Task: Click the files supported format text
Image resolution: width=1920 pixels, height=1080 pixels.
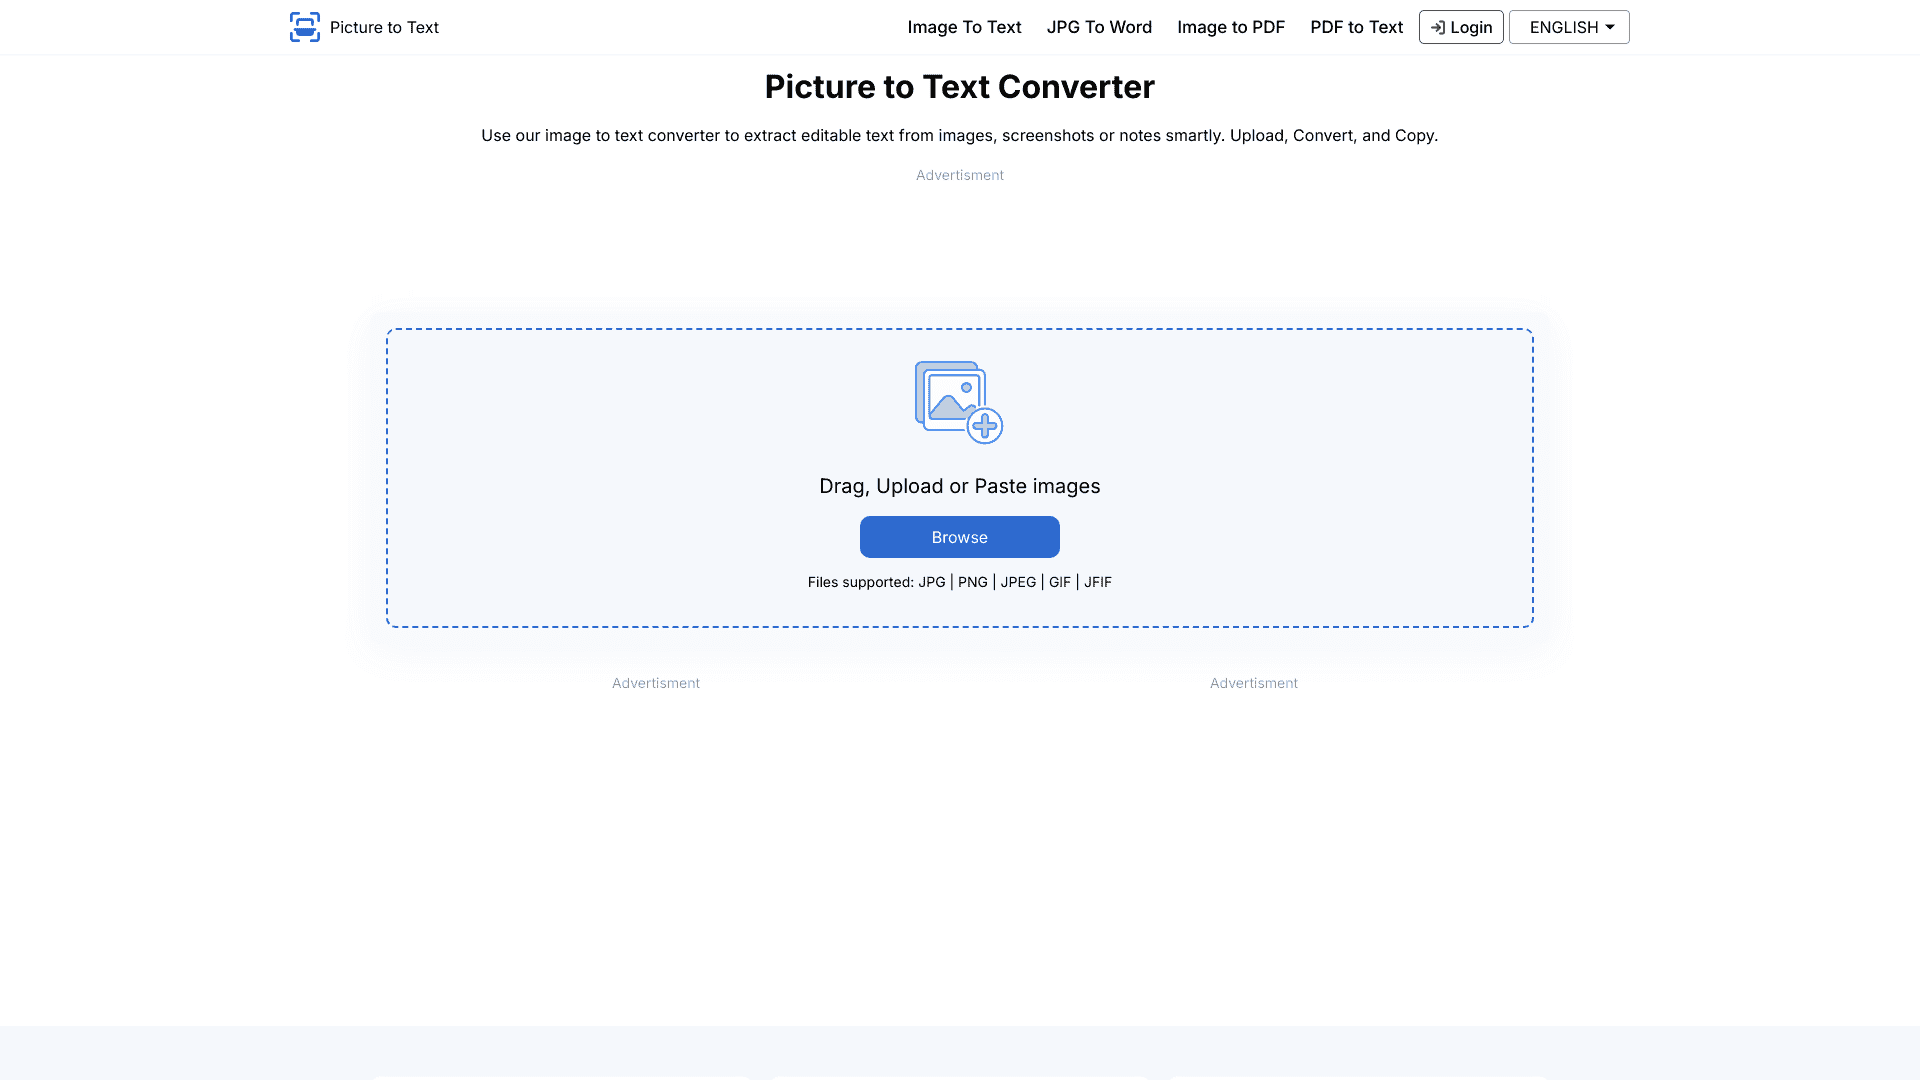Action: pyautogui.click(x=959, y=581)
